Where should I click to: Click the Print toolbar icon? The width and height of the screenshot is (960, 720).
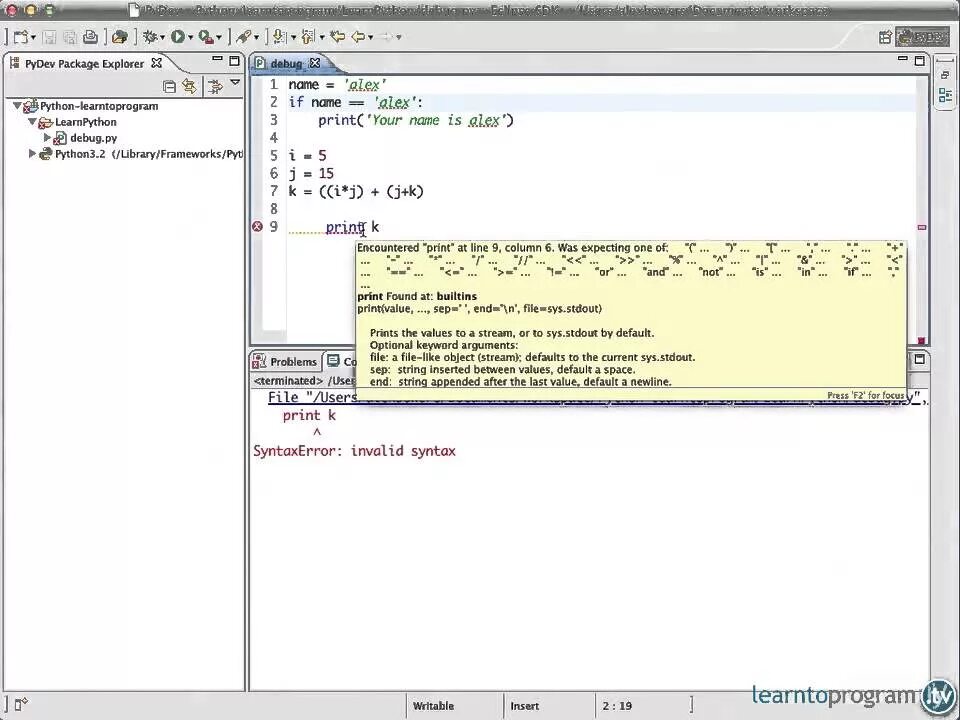click(x=91, y=37)
